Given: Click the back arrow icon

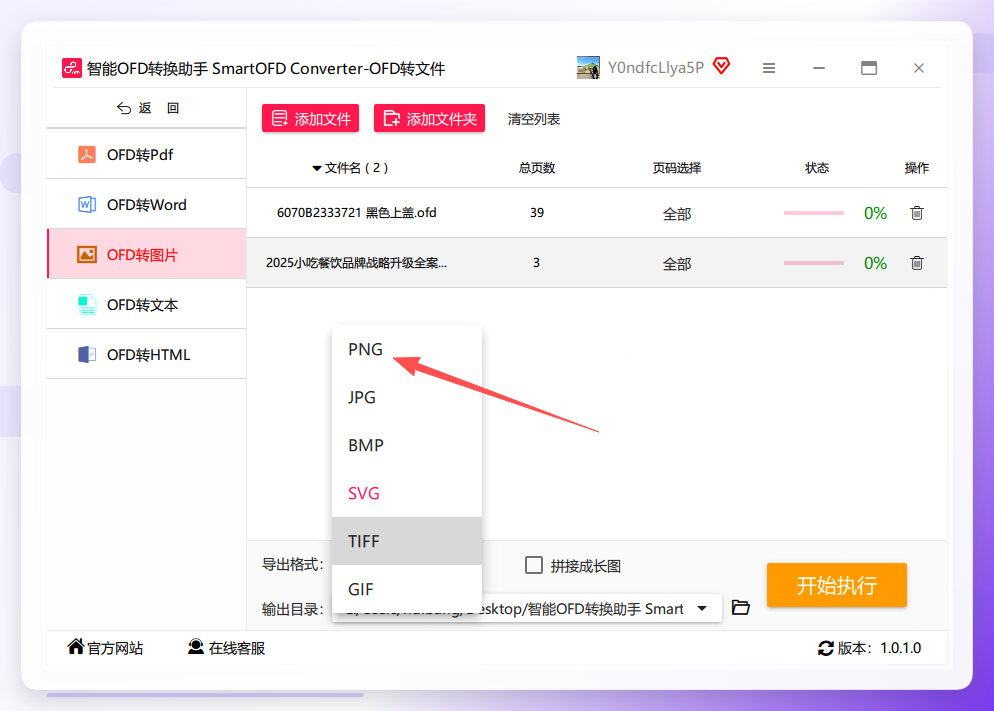Looking at the screenshot, I should coord(124,108).
